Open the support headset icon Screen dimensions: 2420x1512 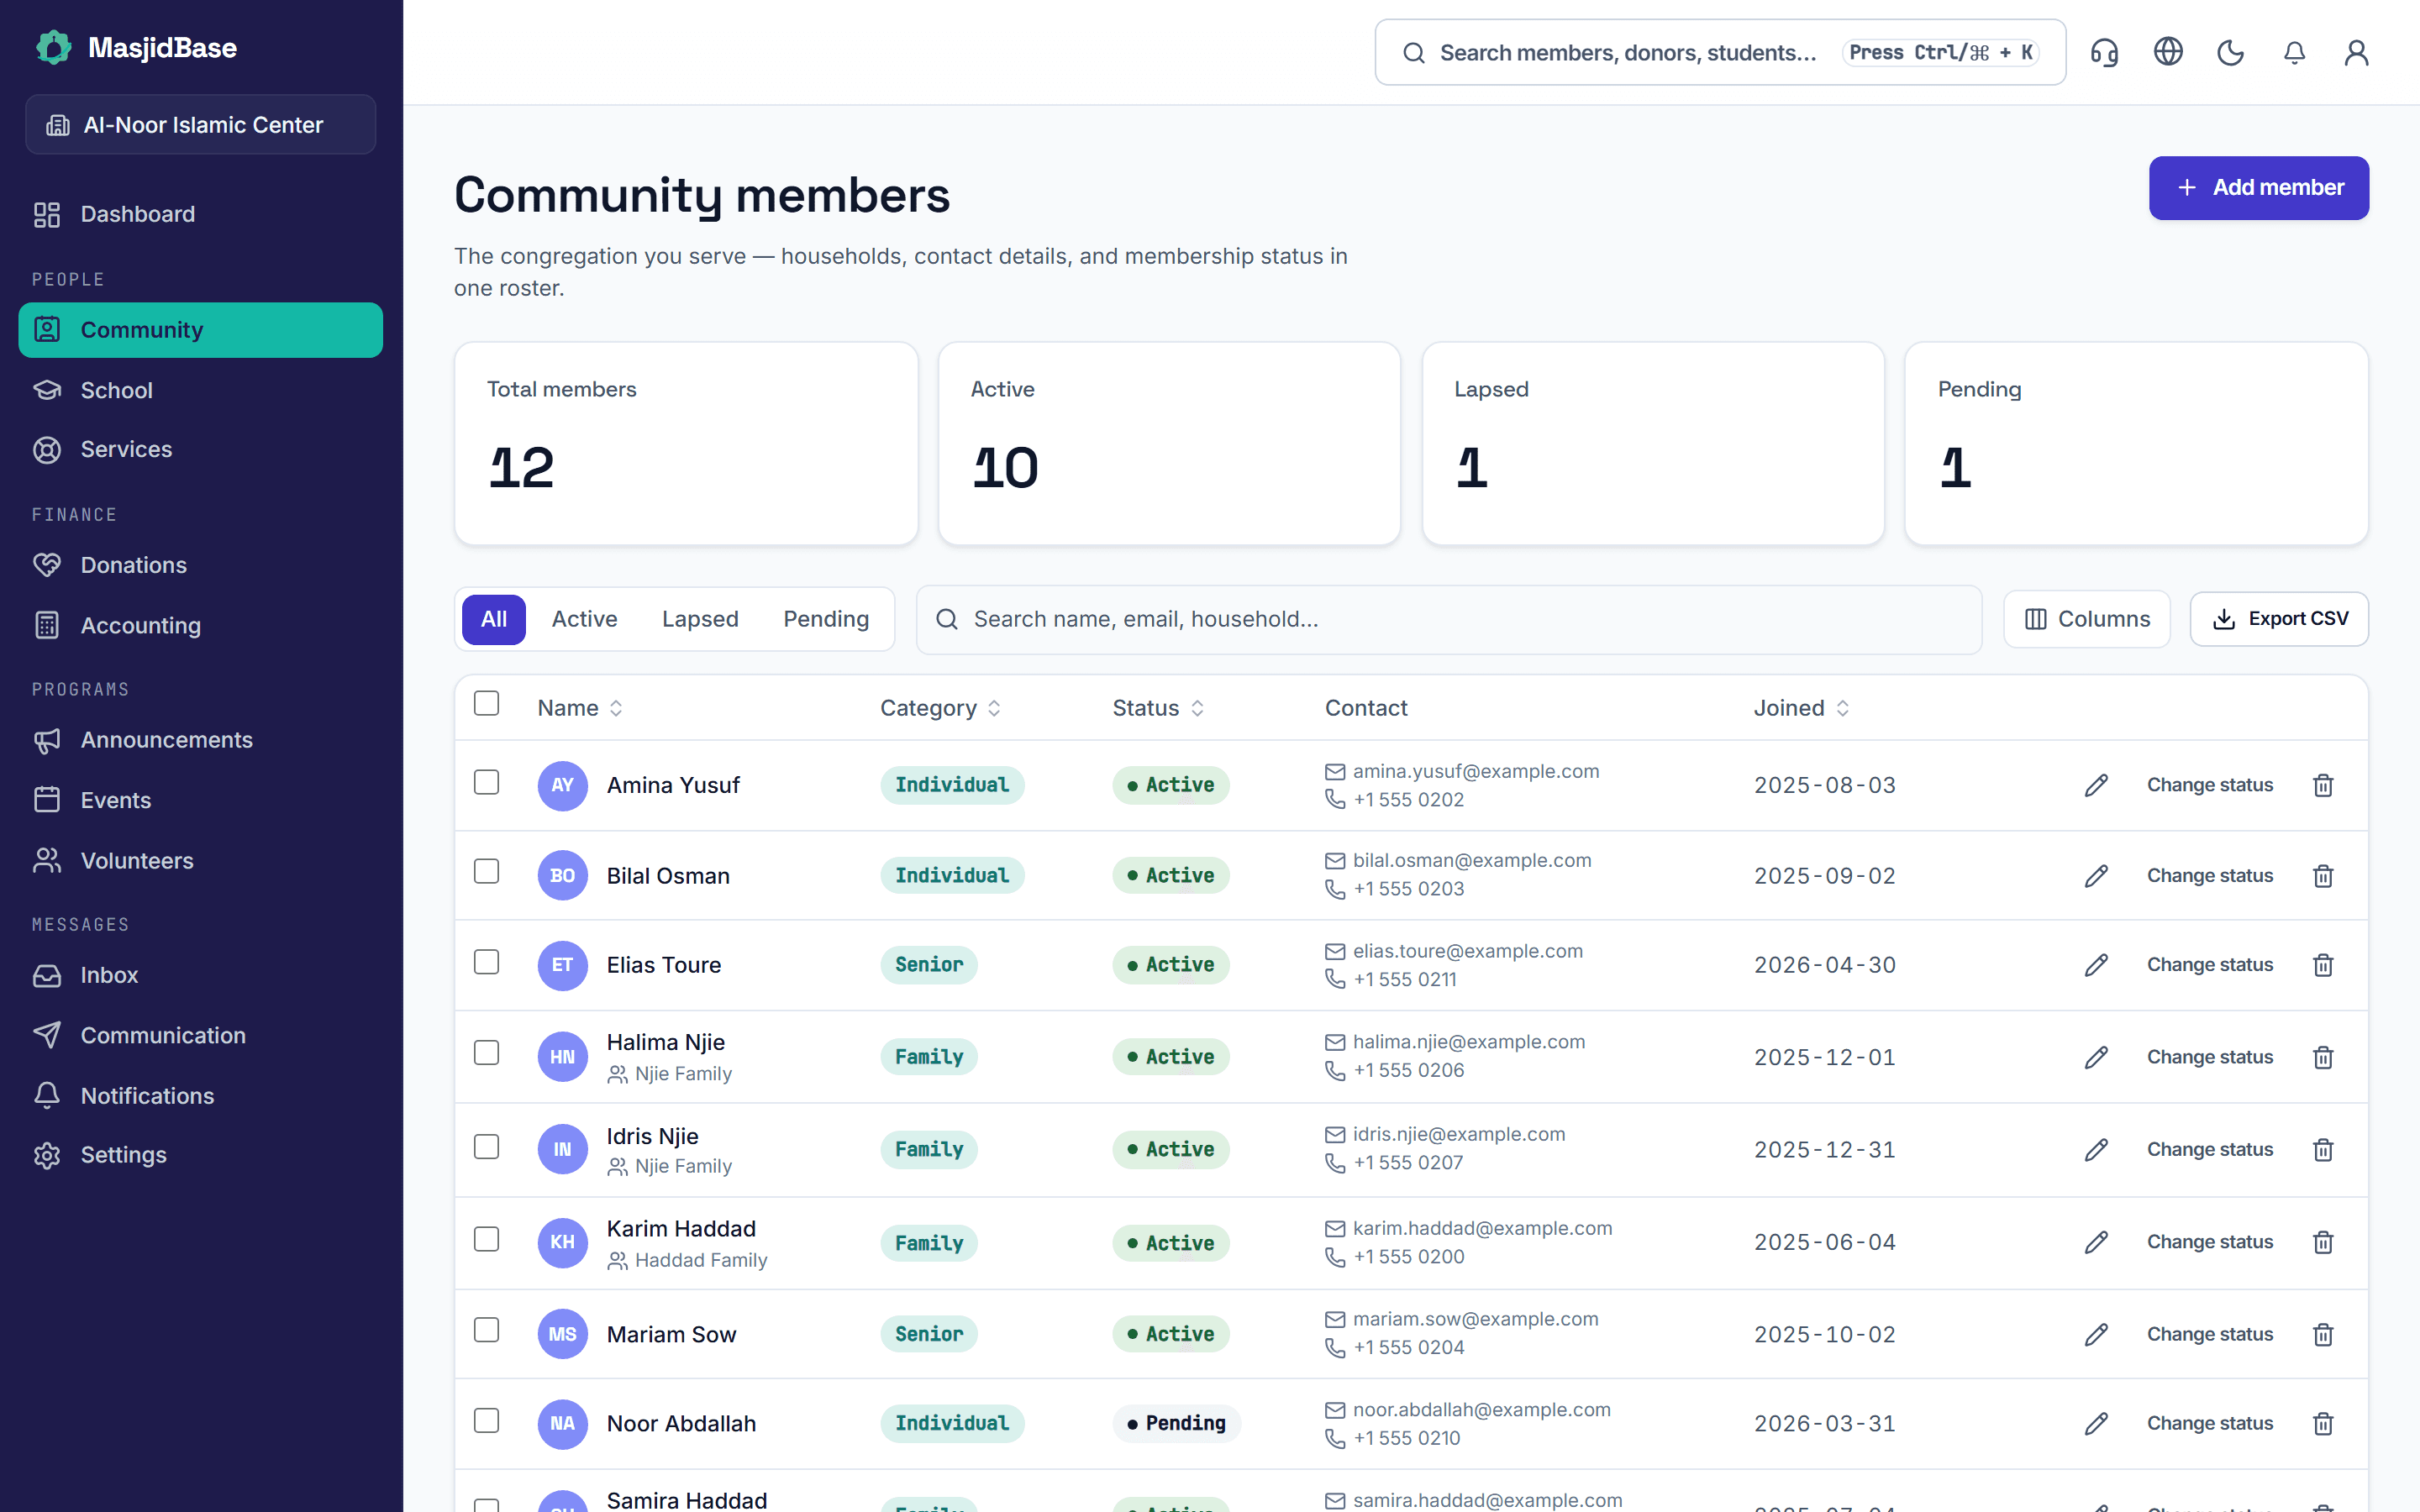(x=2104, y=52)
